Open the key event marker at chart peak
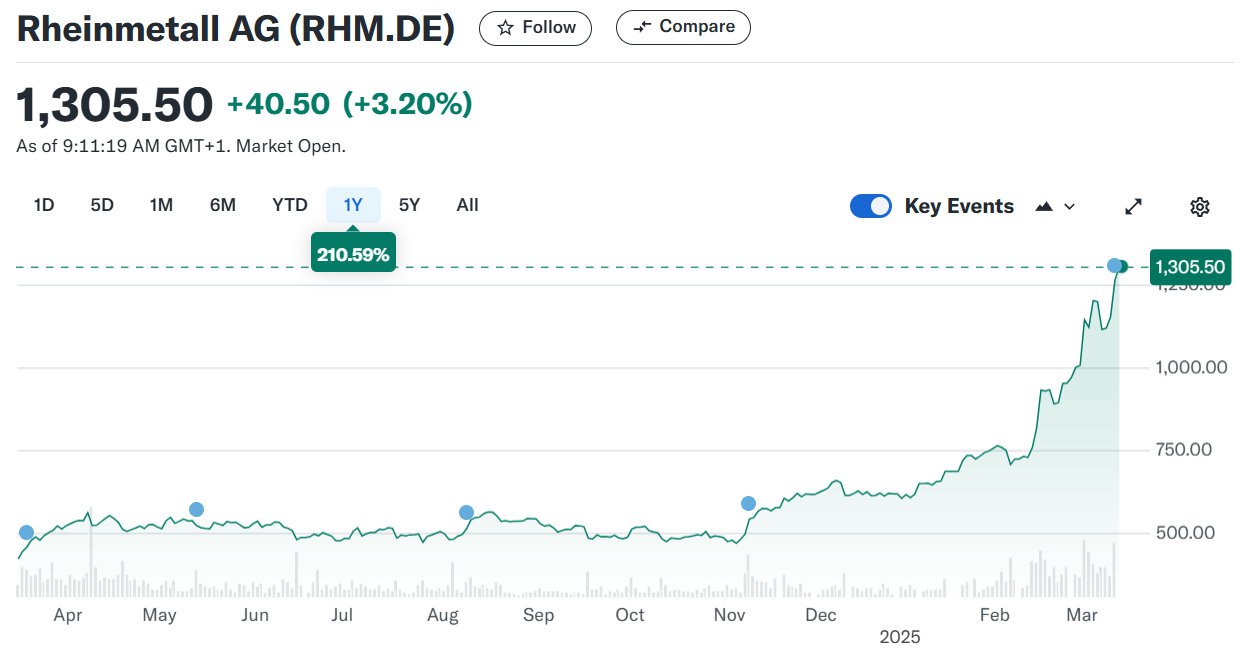Screen dimensions: 1244x655 point(1114,265)
